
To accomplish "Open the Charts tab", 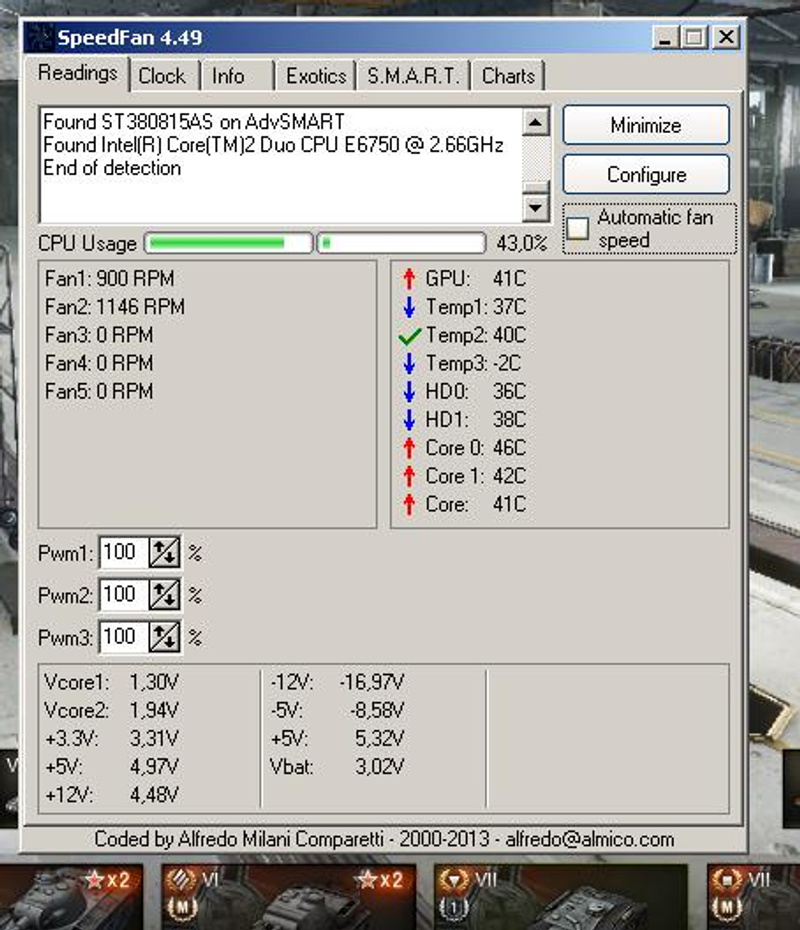I will [x=508, y=76].
